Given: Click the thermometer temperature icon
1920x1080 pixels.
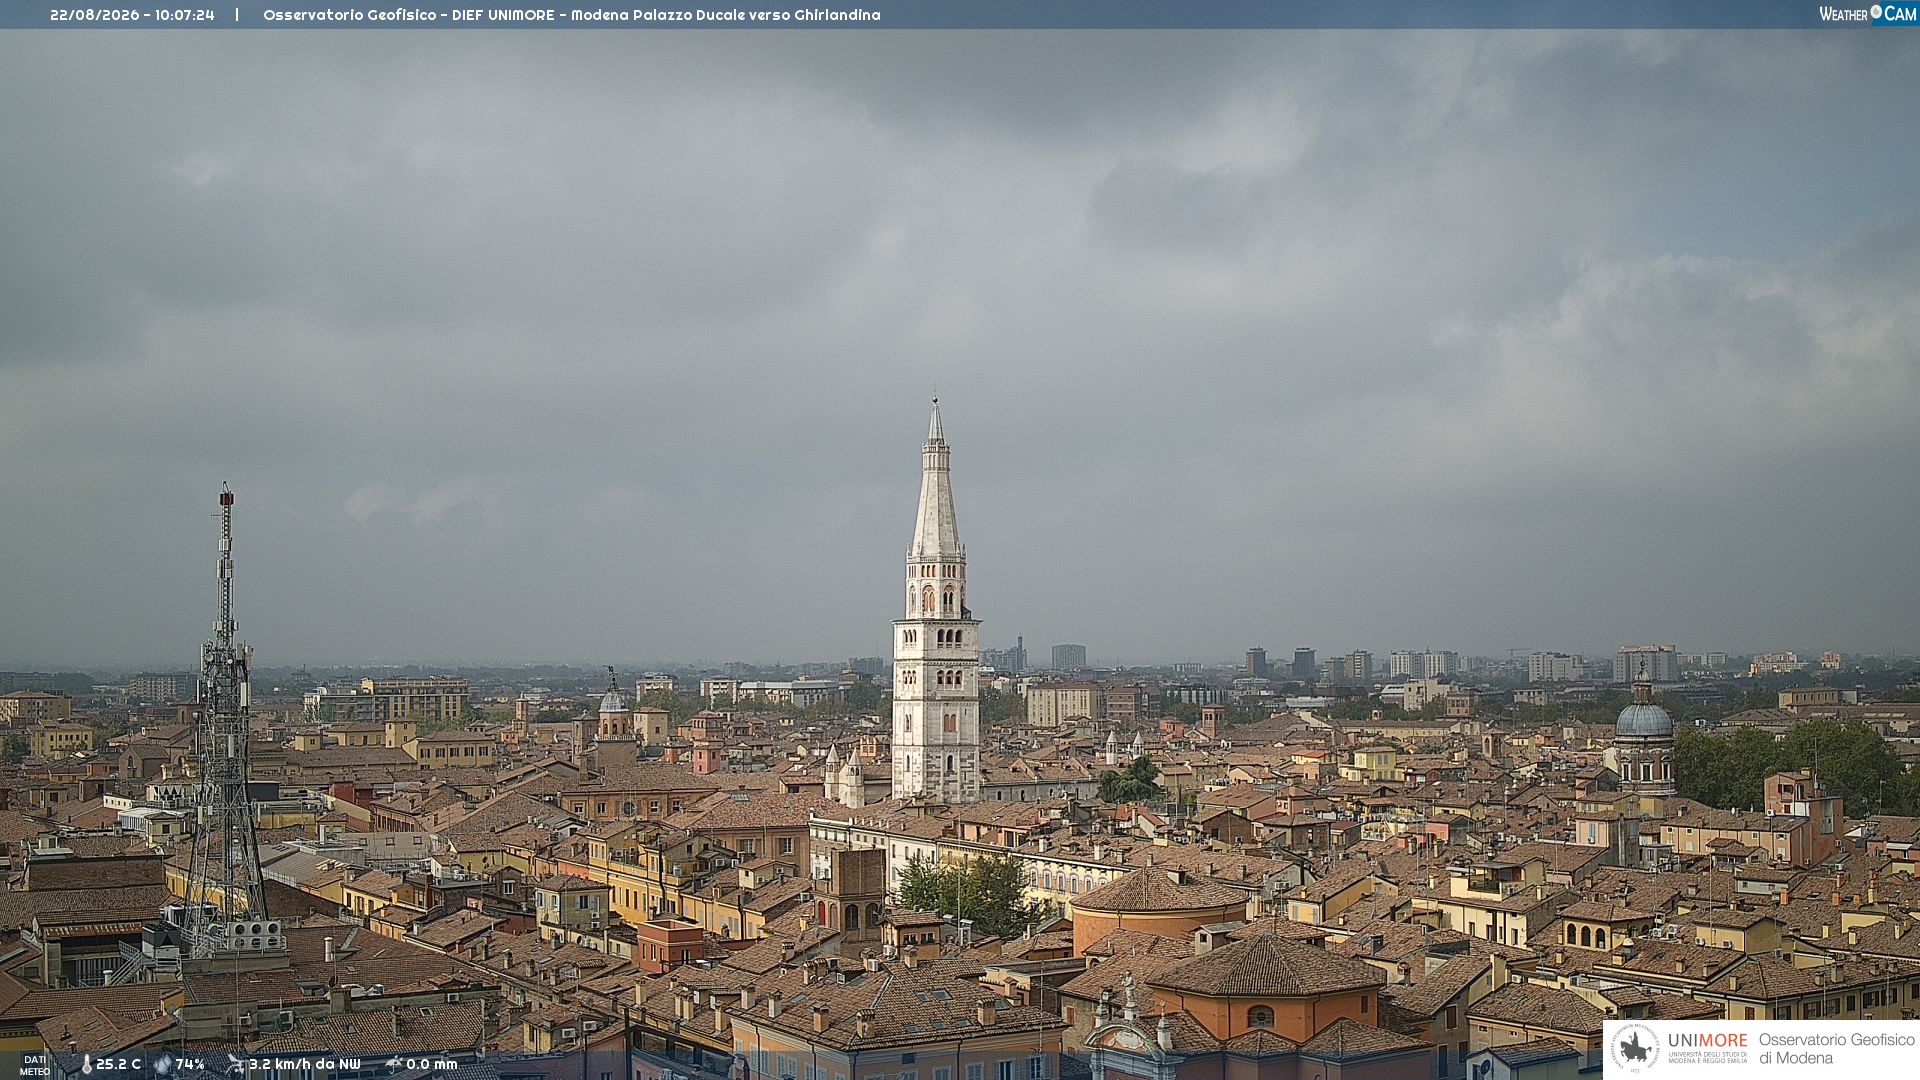Looking at the screenshot, I should pos(86,1065).
